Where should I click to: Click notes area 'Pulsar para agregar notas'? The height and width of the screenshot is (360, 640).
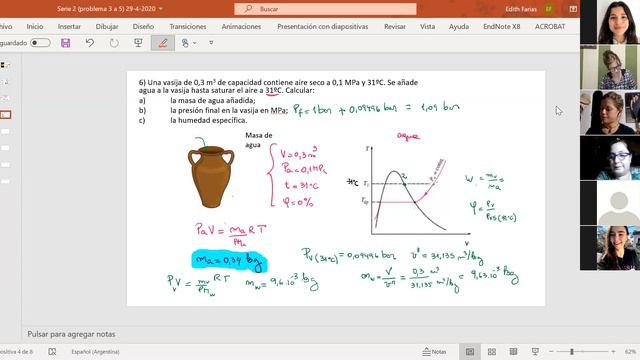(x=71, y=334)
